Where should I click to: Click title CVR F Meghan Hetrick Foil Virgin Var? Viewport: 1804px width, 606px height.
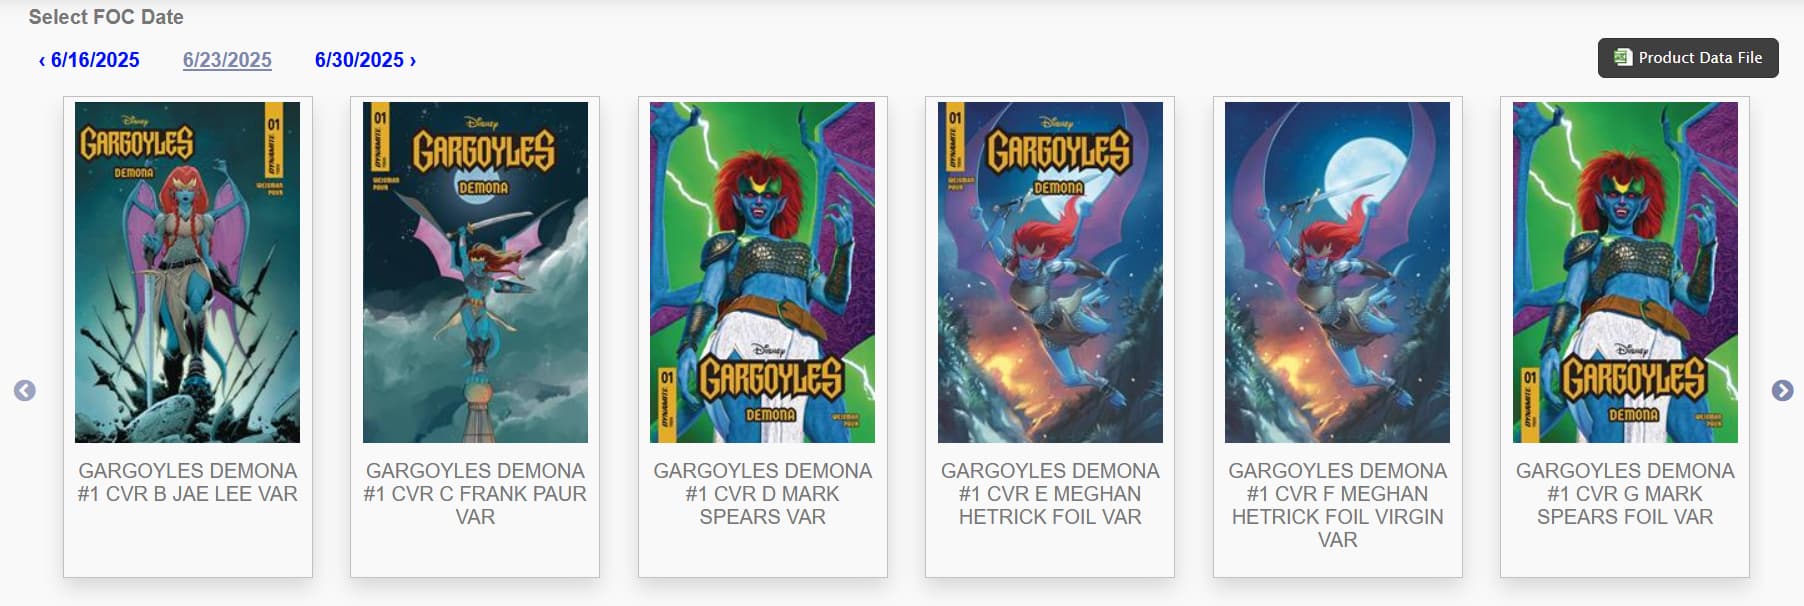tap(1338, 505)
